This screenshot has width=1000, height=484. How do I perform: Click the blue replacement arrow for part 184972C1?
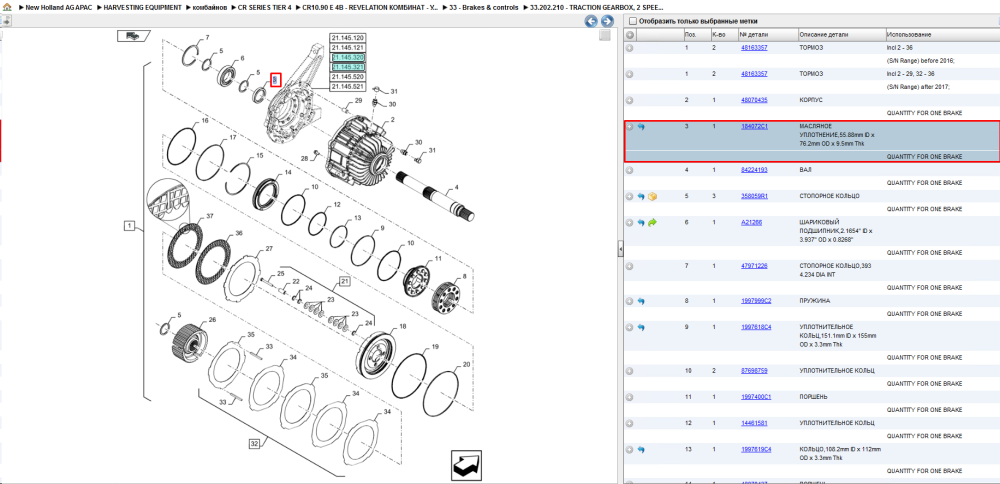[x=641, y=127]
